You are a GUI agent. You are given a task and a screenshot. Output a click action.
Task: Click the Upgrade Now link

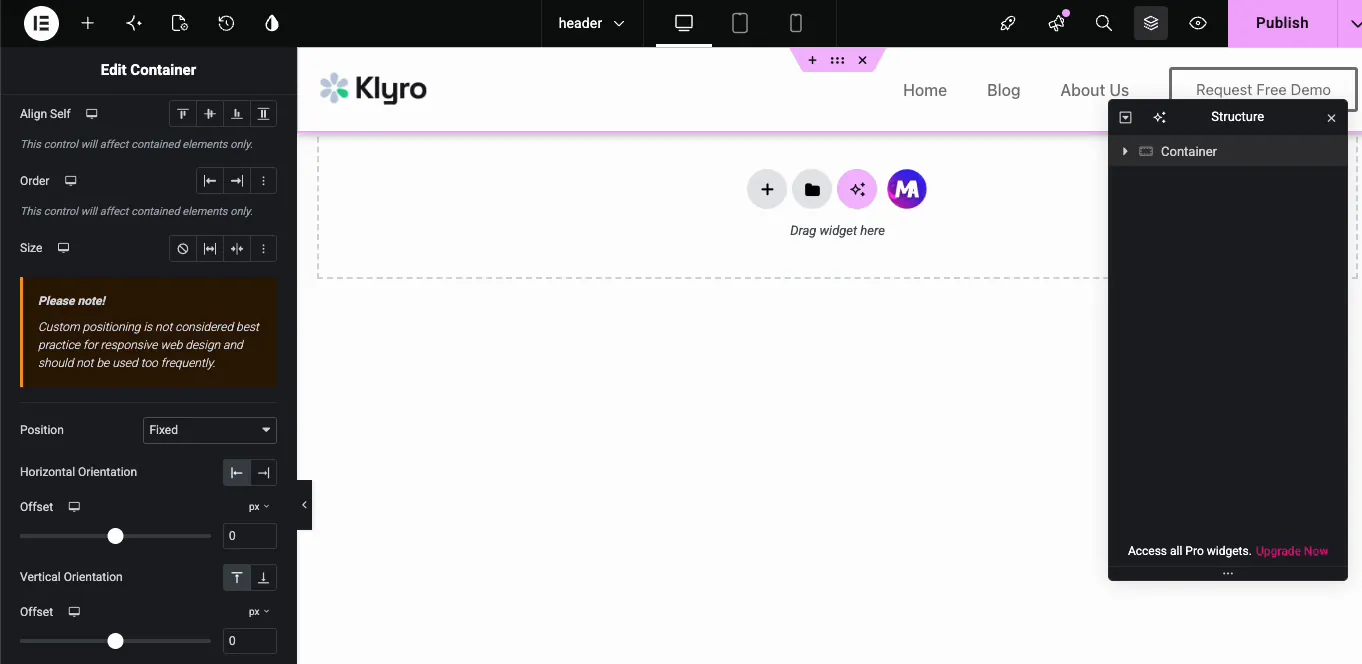point(1292,551)
